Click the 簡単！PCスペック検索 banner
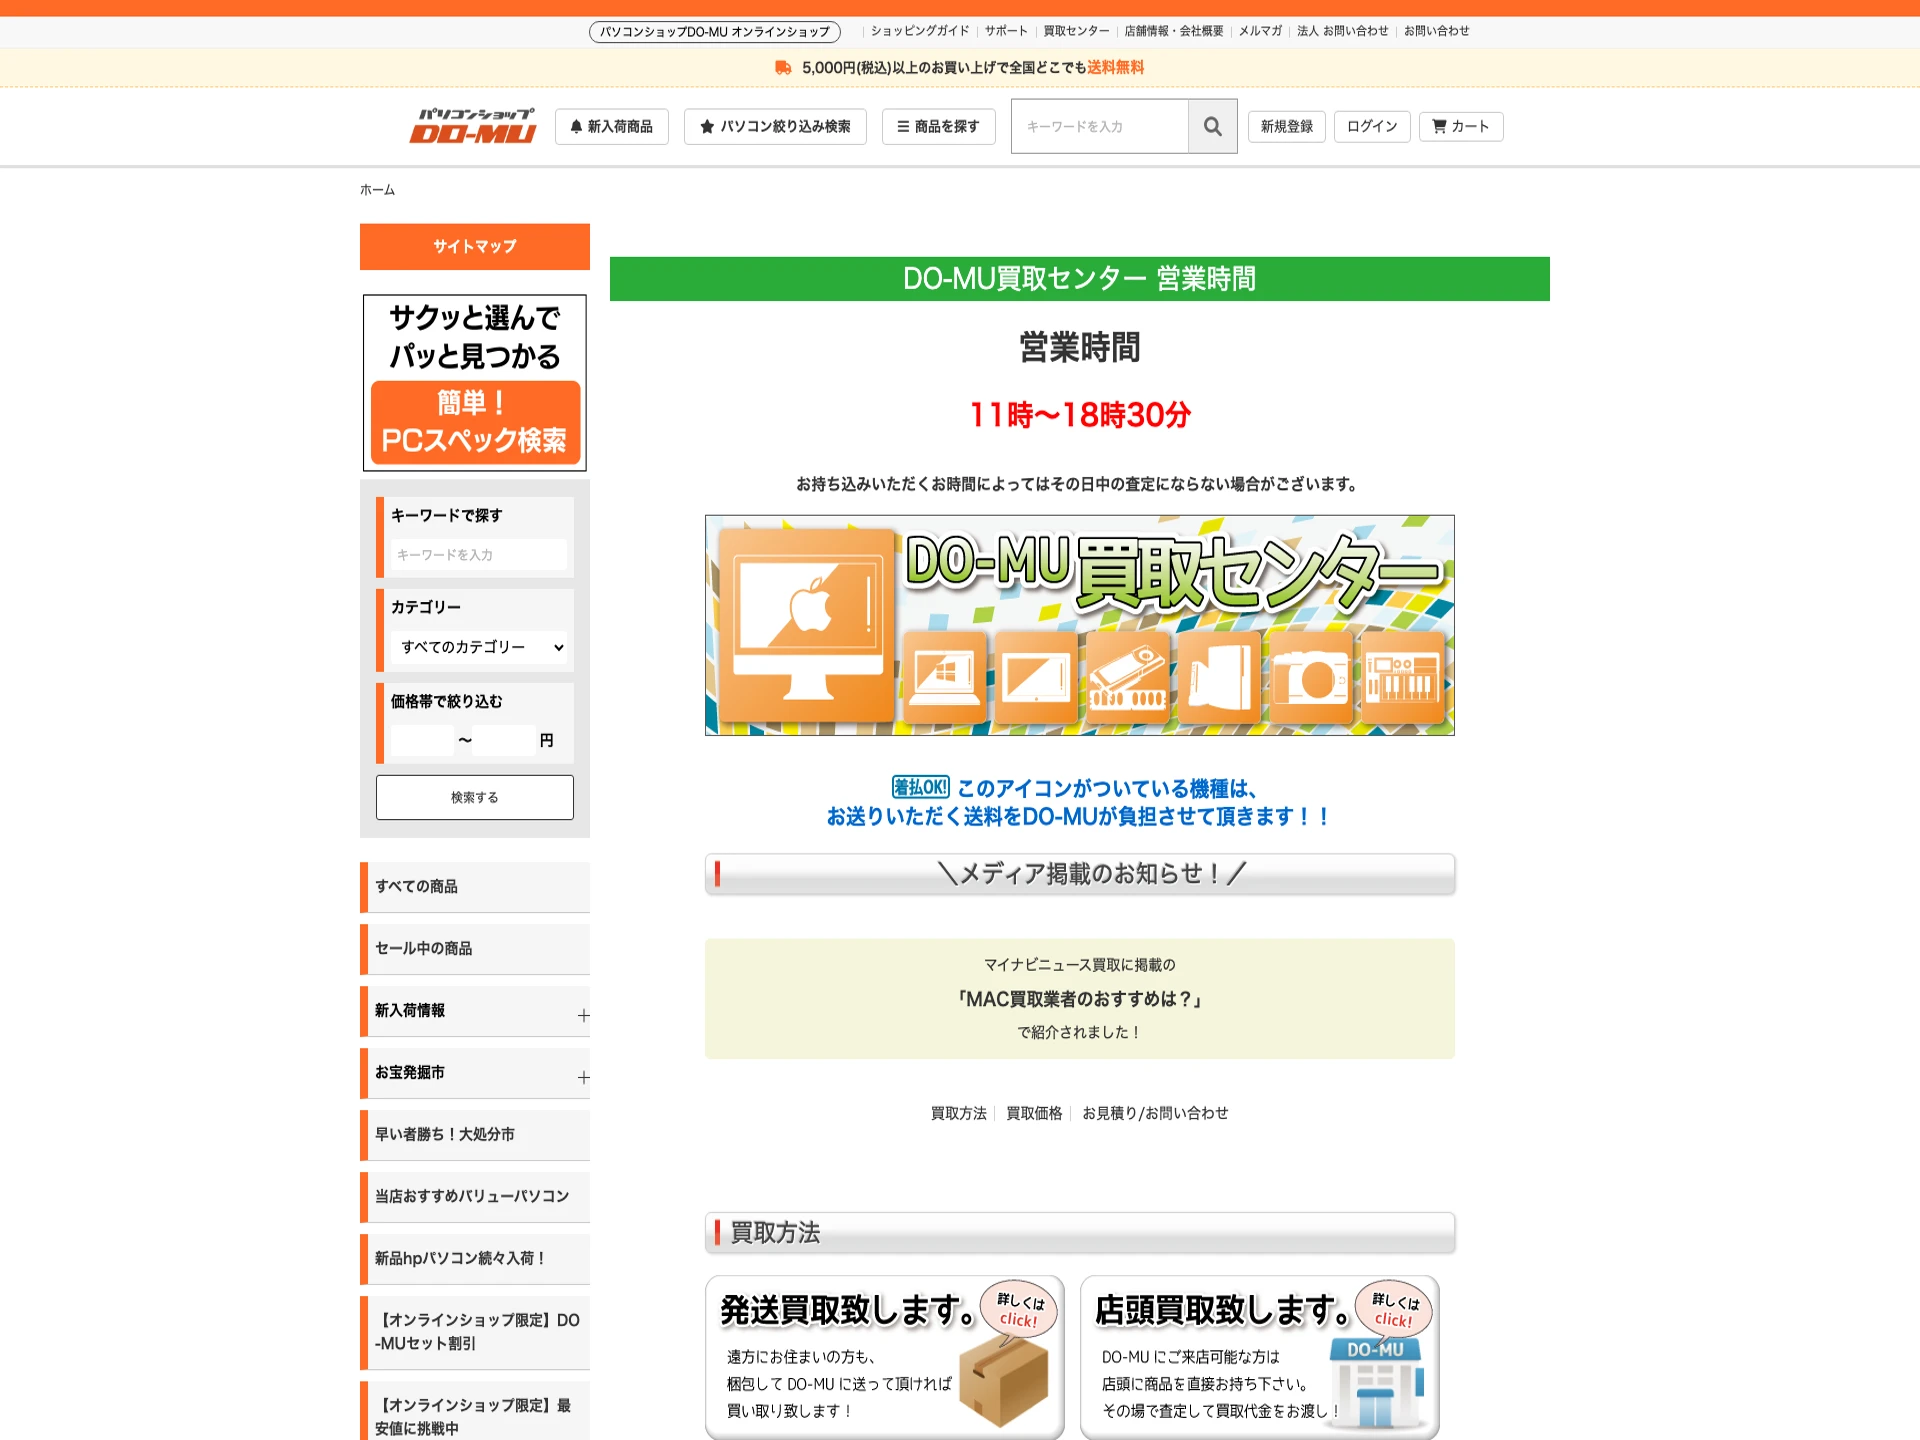The image size is (1920, 1440). (x=475, y=382)
